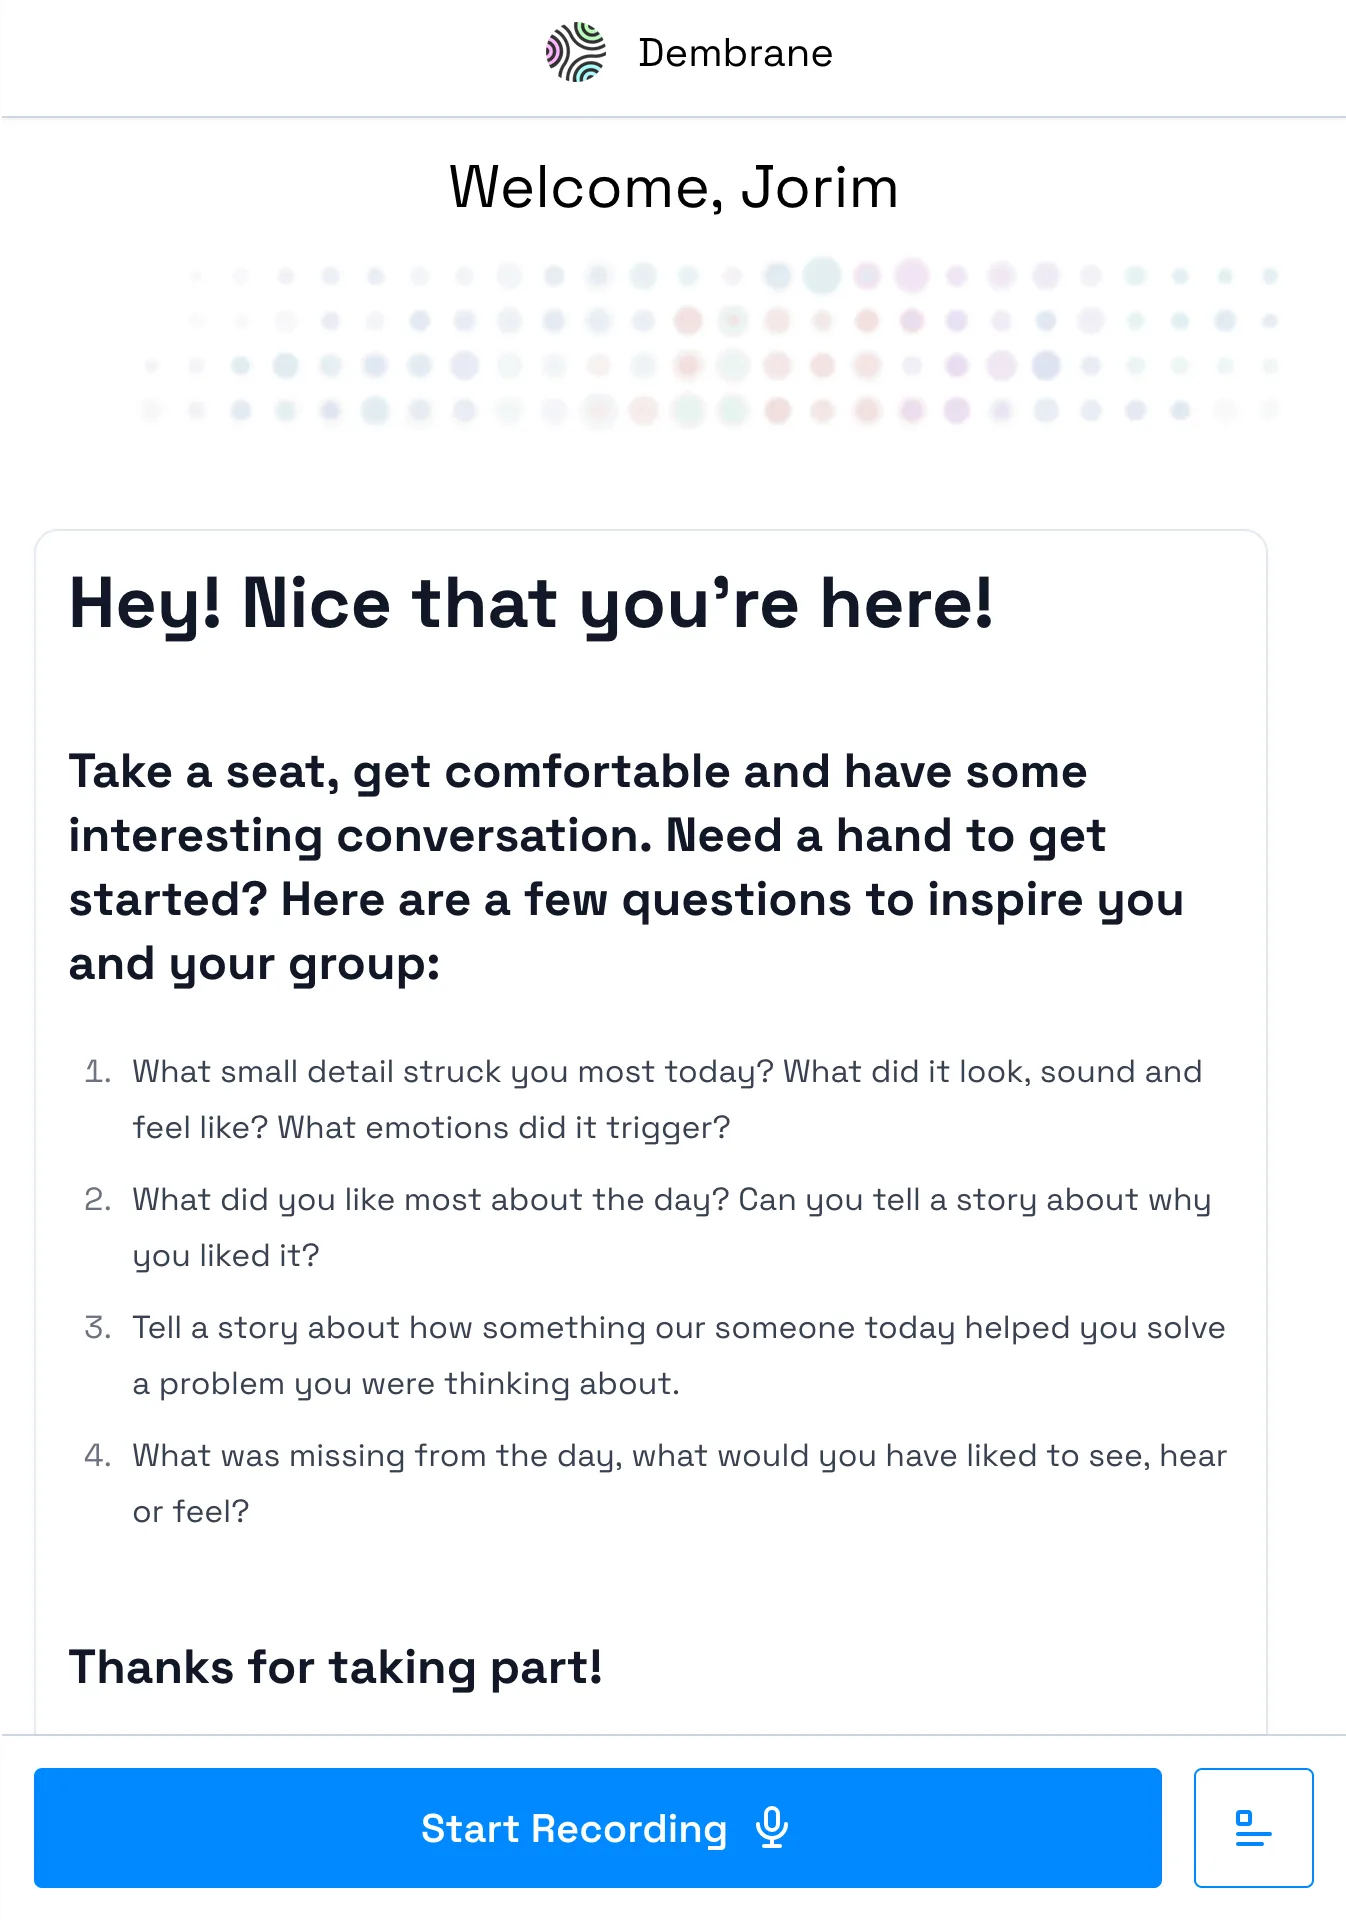The width and height of the screenshot is (1346, 1920).
Task: Click the dotted audio visualizer banner
Action: [710, 342]
